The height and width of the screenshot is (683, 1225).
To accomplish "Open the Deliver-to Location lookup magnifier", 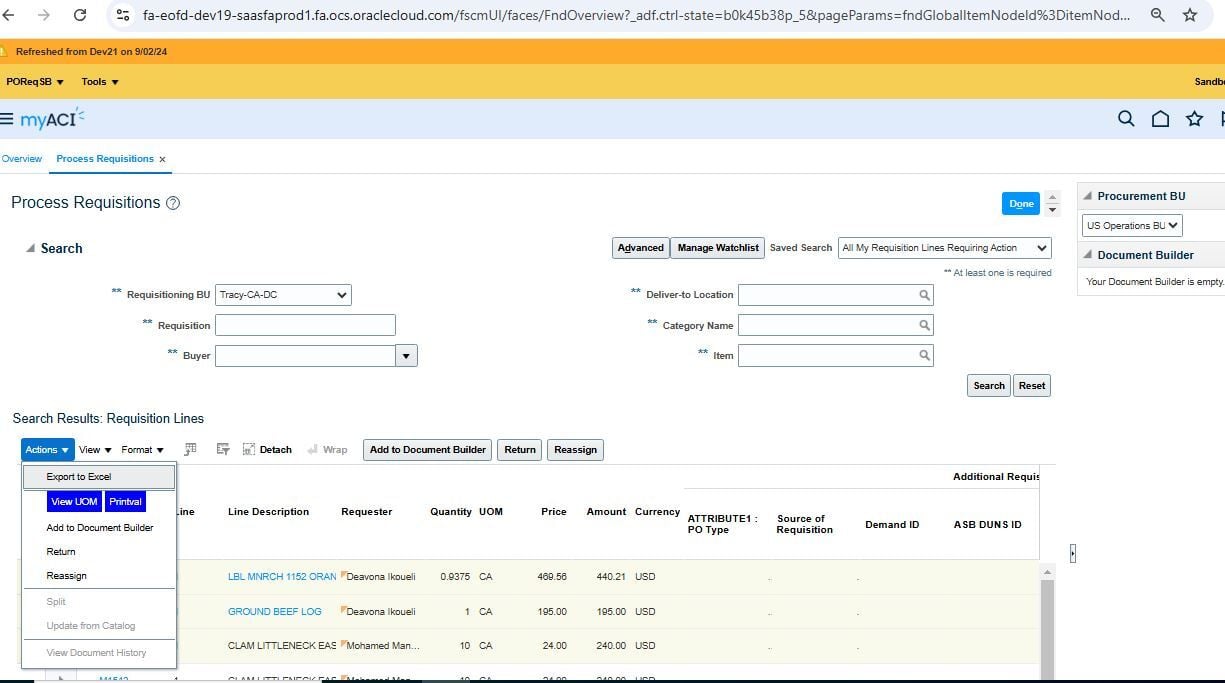I will tap(925, 295).
